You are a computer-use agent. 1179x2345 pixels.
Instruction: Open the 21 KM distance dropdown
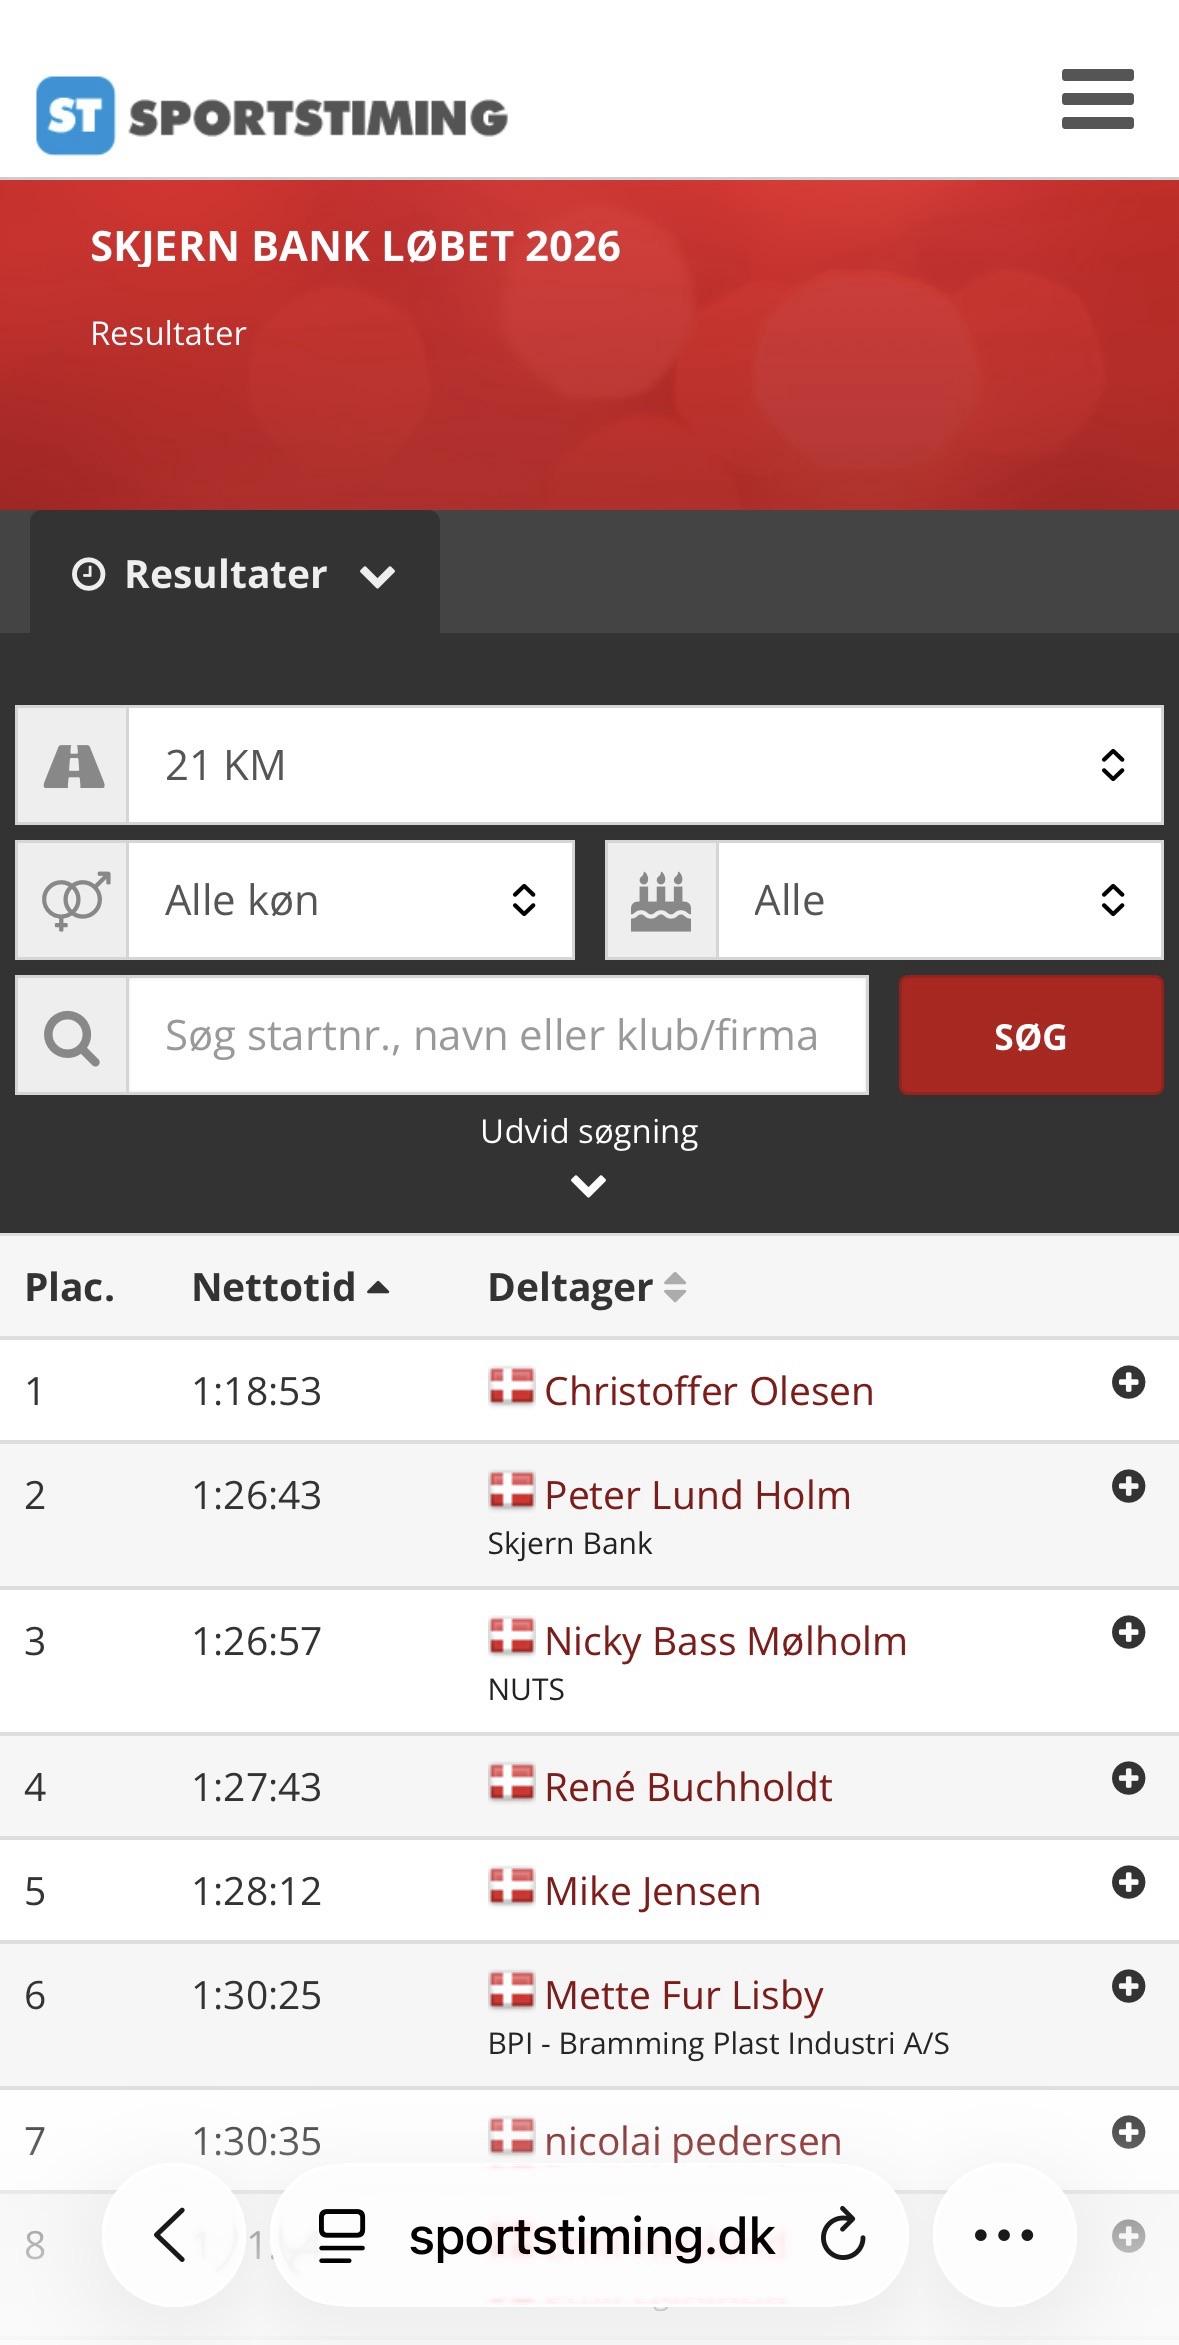[x=645, y=765]
